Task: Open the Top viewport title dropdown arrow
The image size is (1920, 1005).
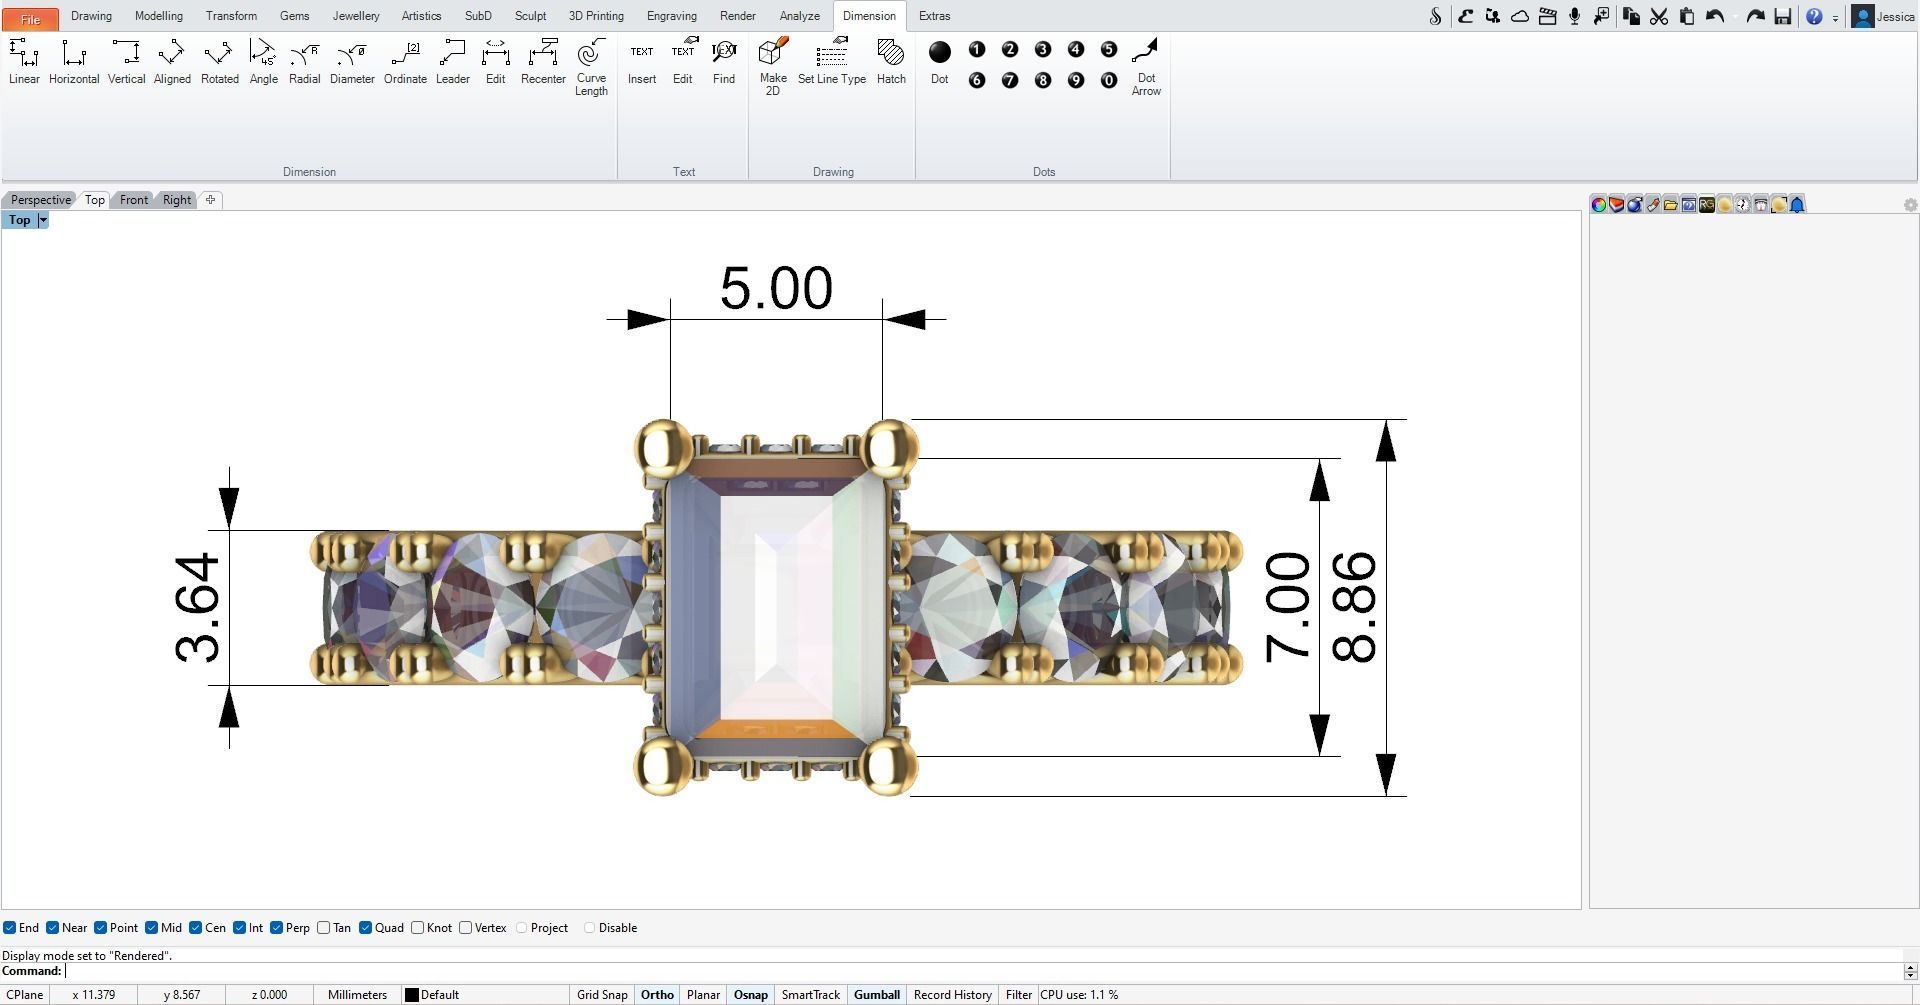Action: pos(43,220)
